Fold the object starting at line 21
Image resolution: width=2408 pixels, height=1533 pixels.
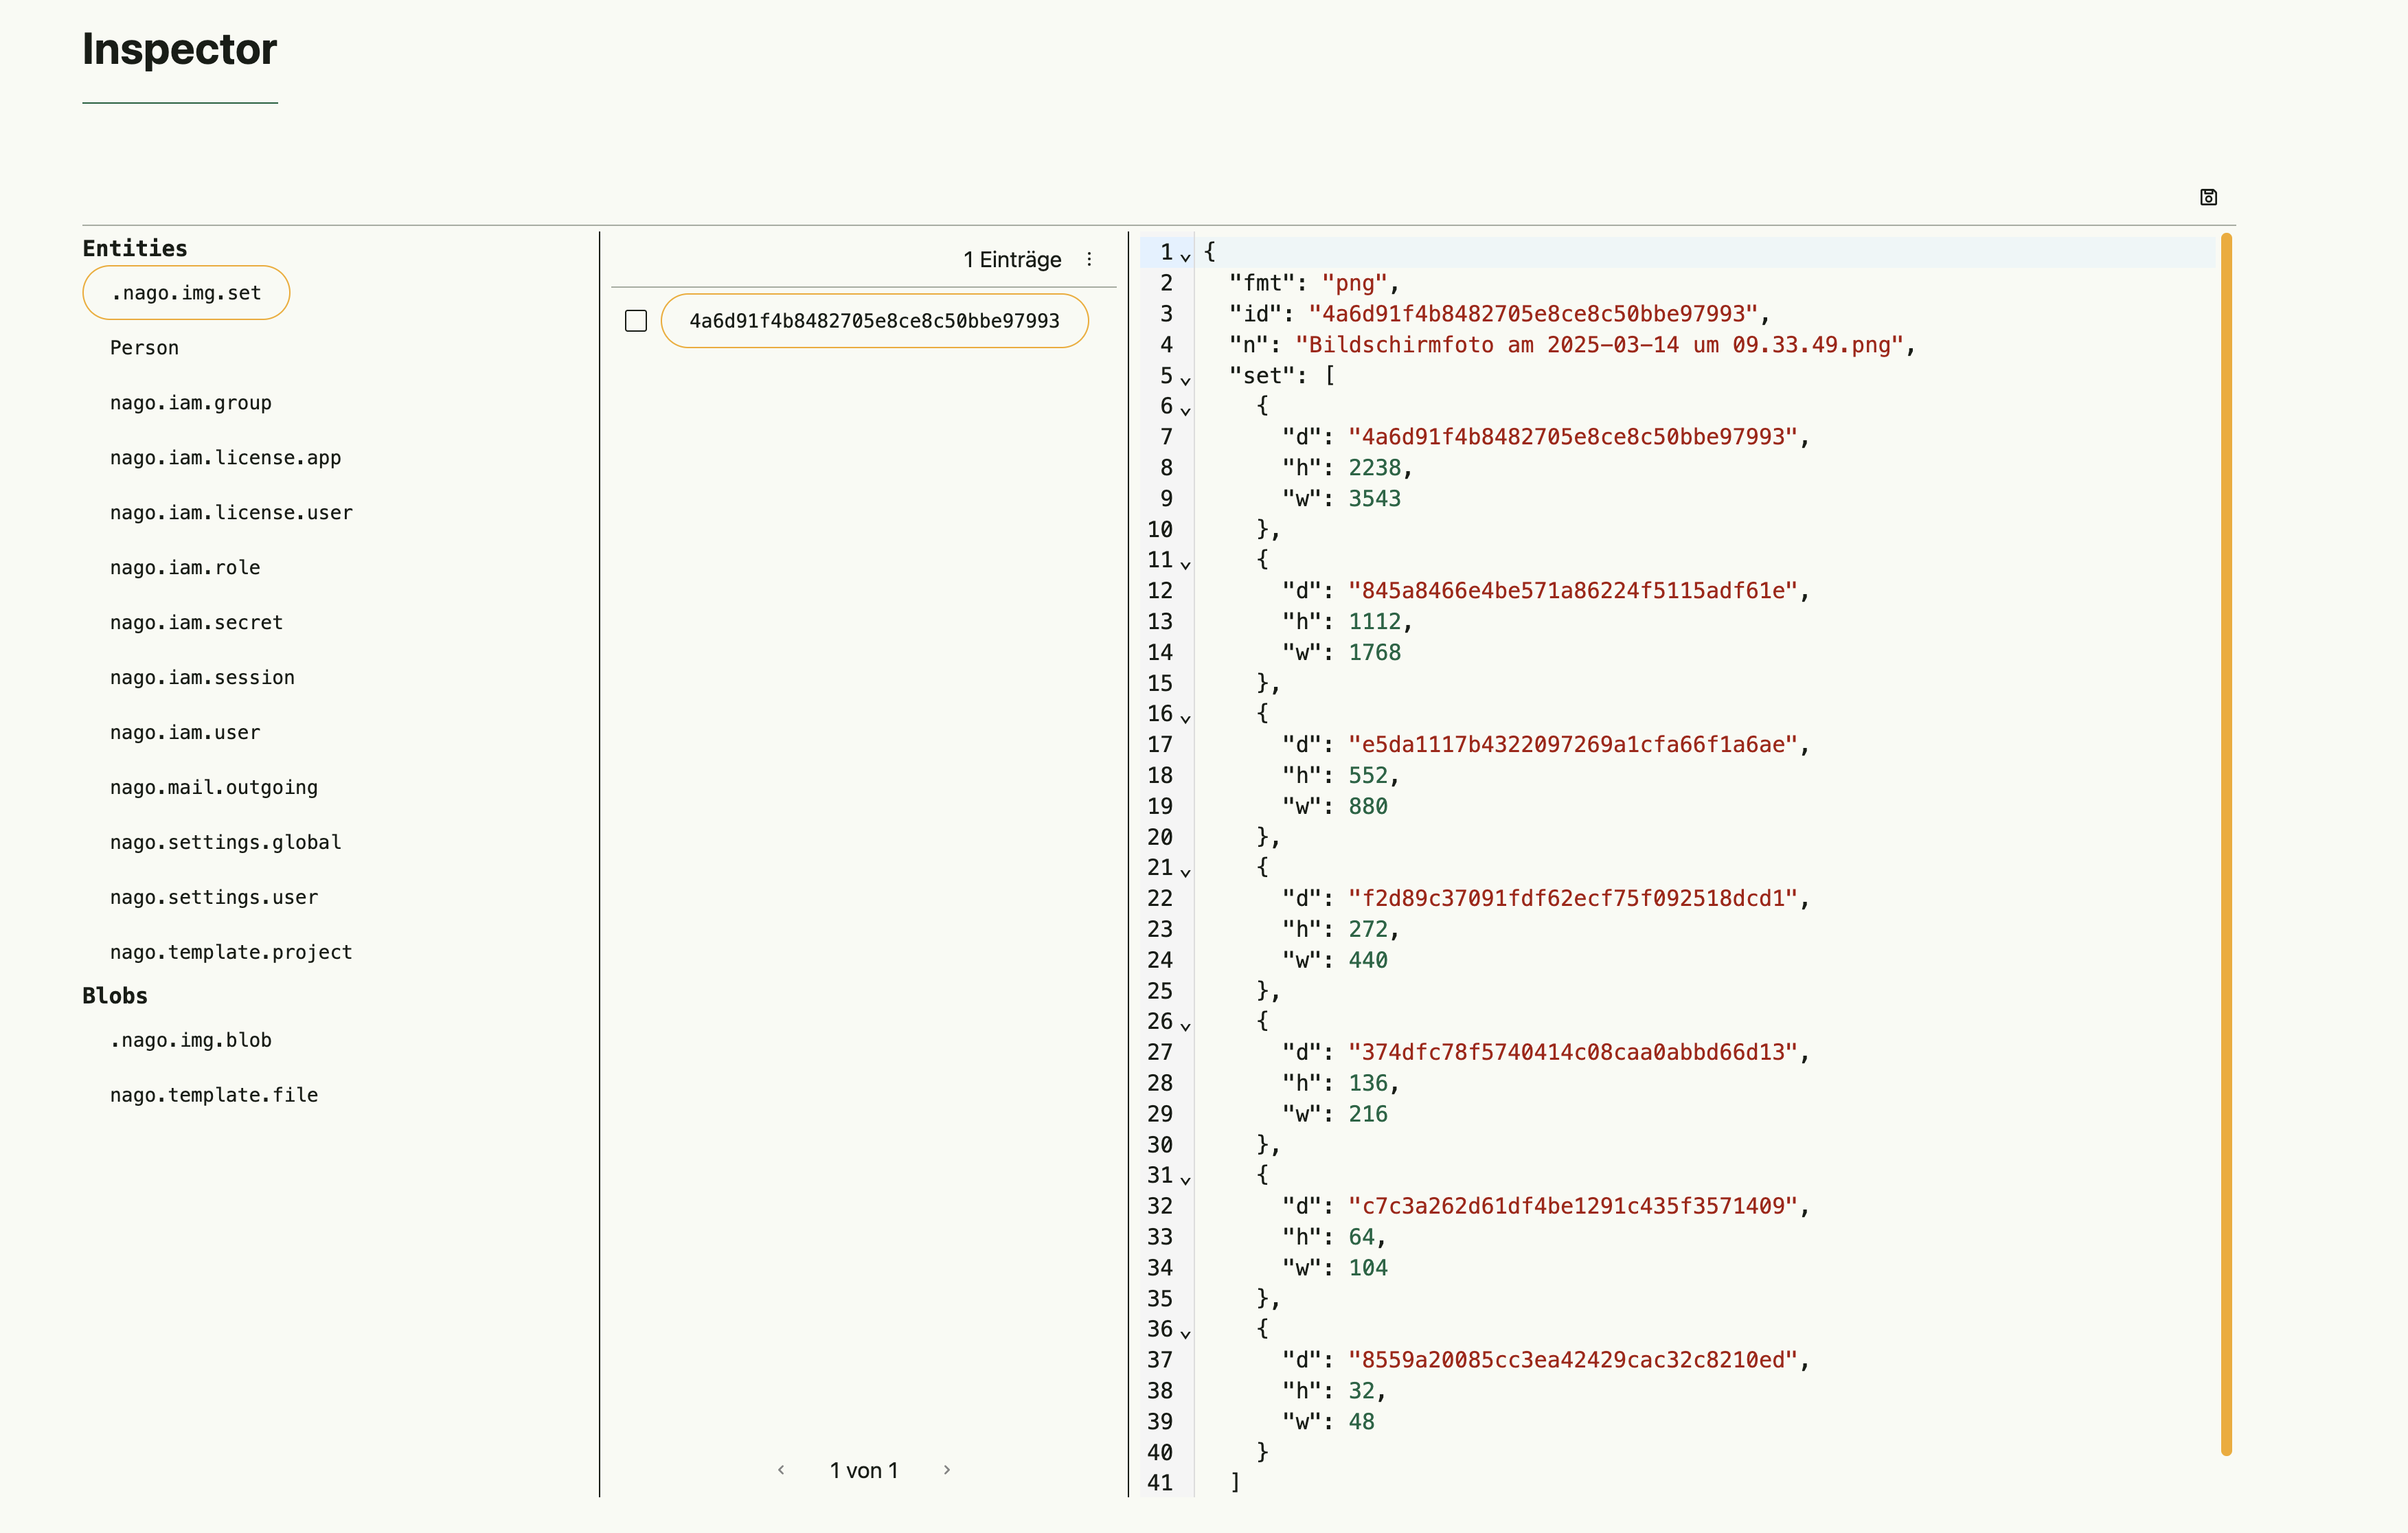(1185, 873)
